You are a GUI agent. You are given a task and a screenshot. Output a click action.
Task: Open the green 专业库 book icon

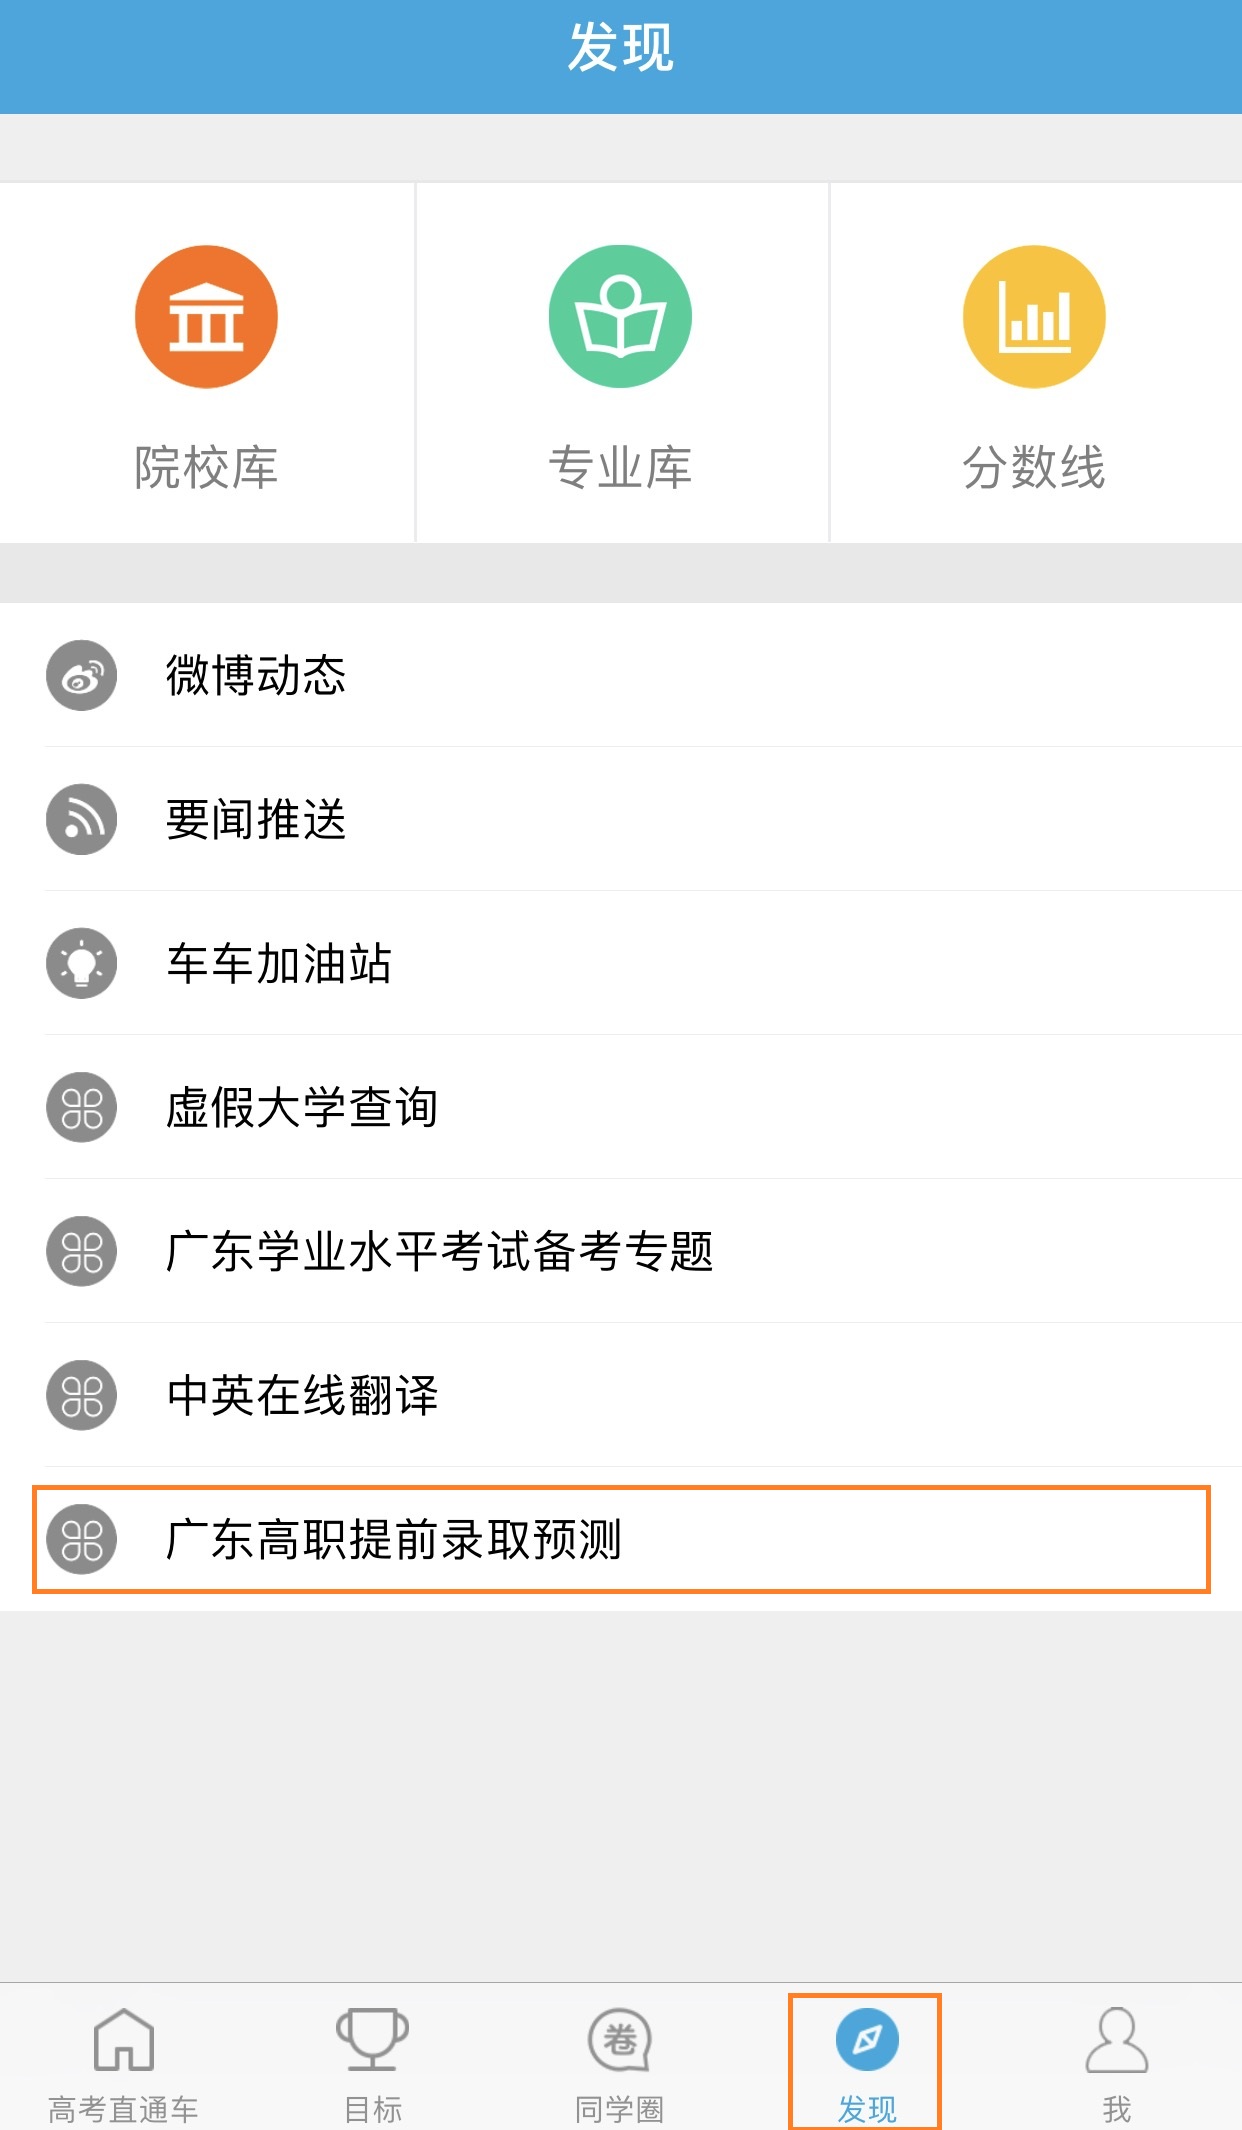[620, 317]
